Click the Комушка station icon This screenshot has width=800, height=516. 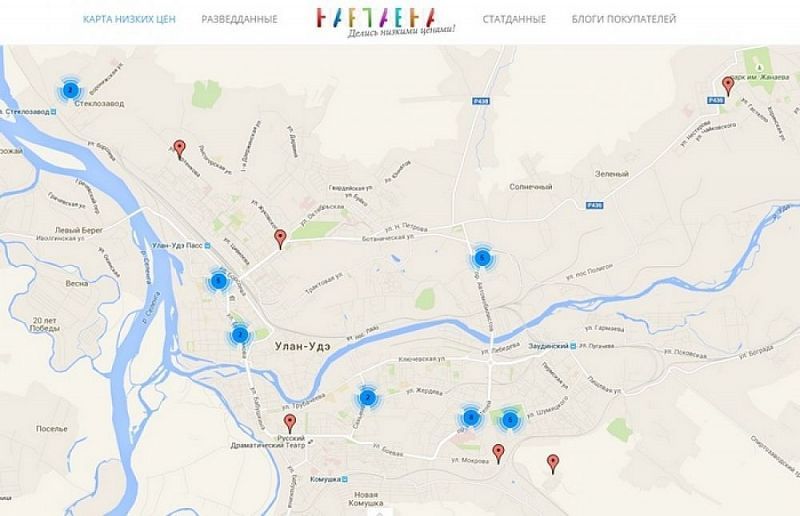[x=345, y=480]
